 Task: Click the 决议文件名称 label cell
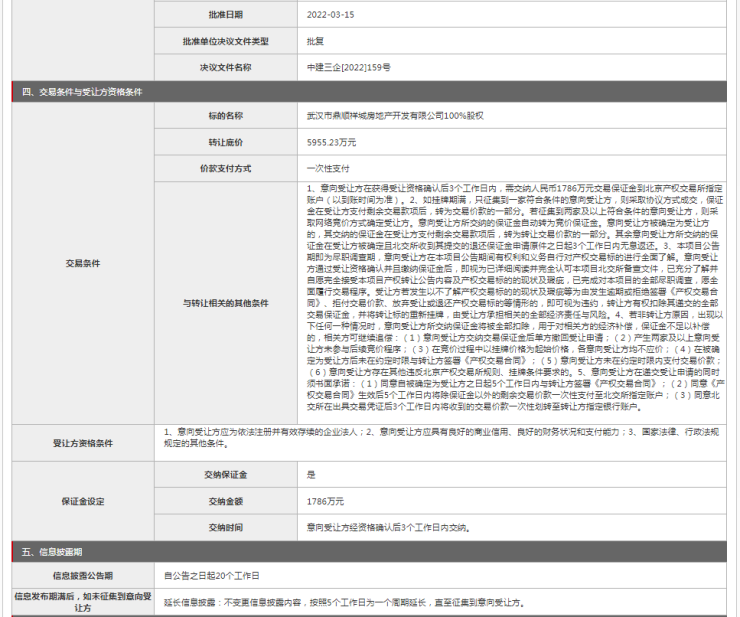click(x=225, y=67)
